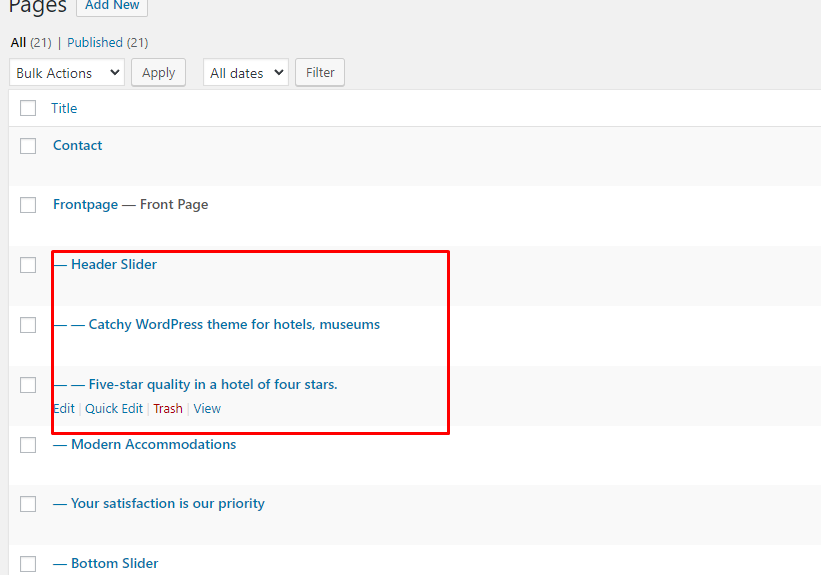Viewport: 821px width, 575px height.
Task: Toggle the select-all checkbox beside Title
Action: [x=28, y=108]
